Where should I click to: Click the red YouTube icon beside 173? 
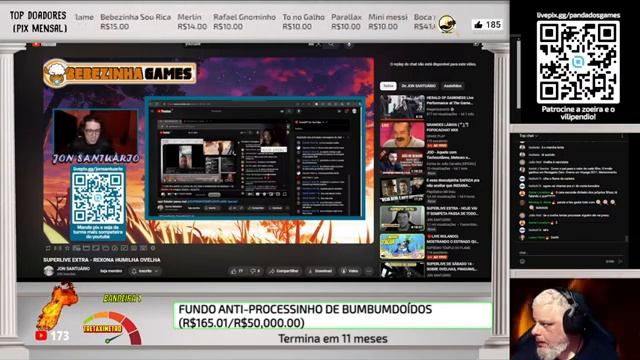coord(41,336)
